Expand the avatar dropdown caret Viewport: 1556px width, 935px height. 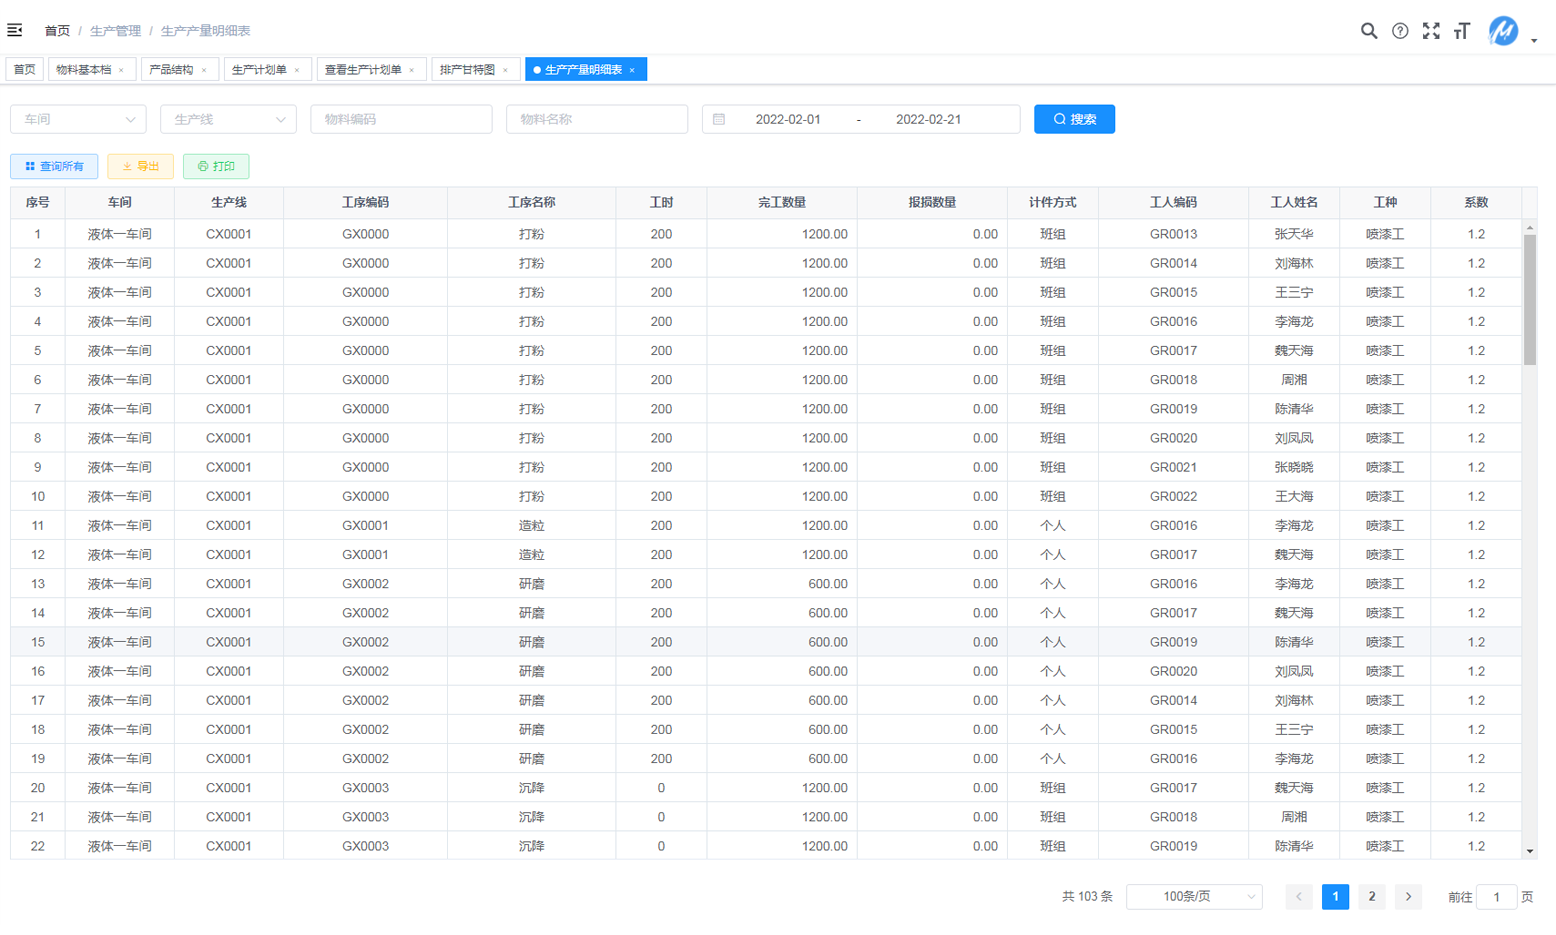1534,41
